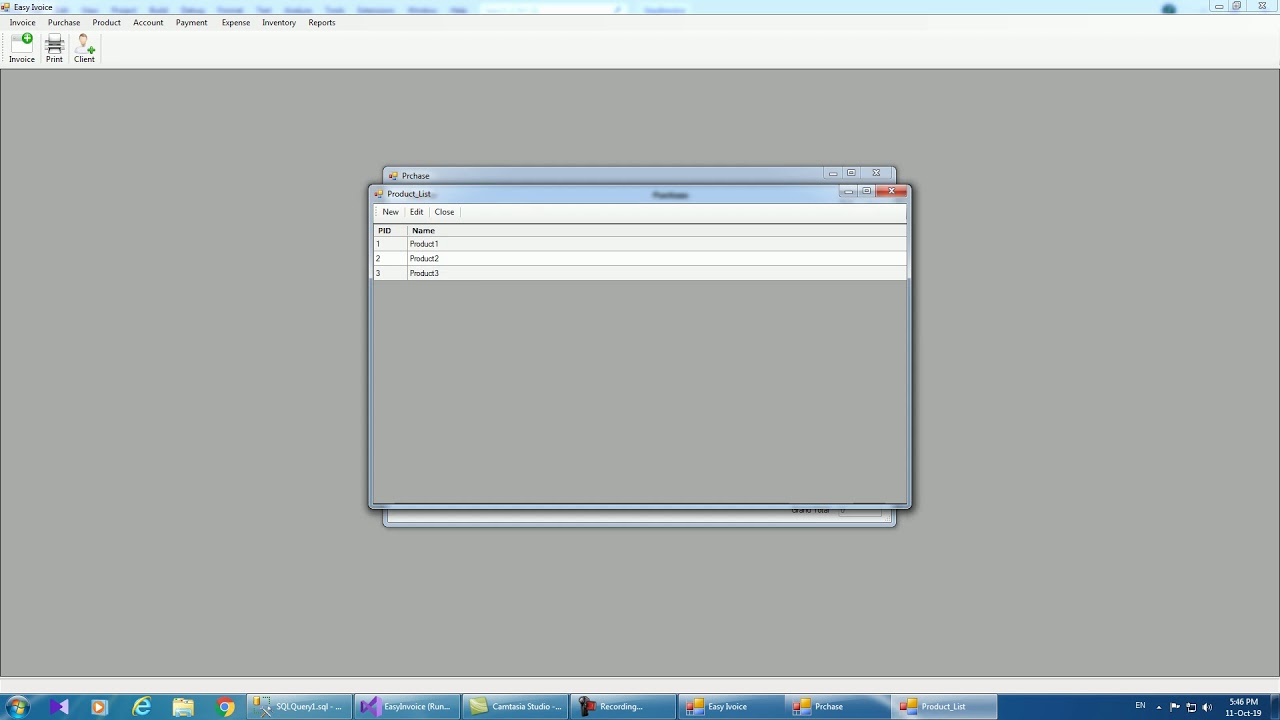Open the Invoice menu
1280x720 pixels.
point(22,22)
